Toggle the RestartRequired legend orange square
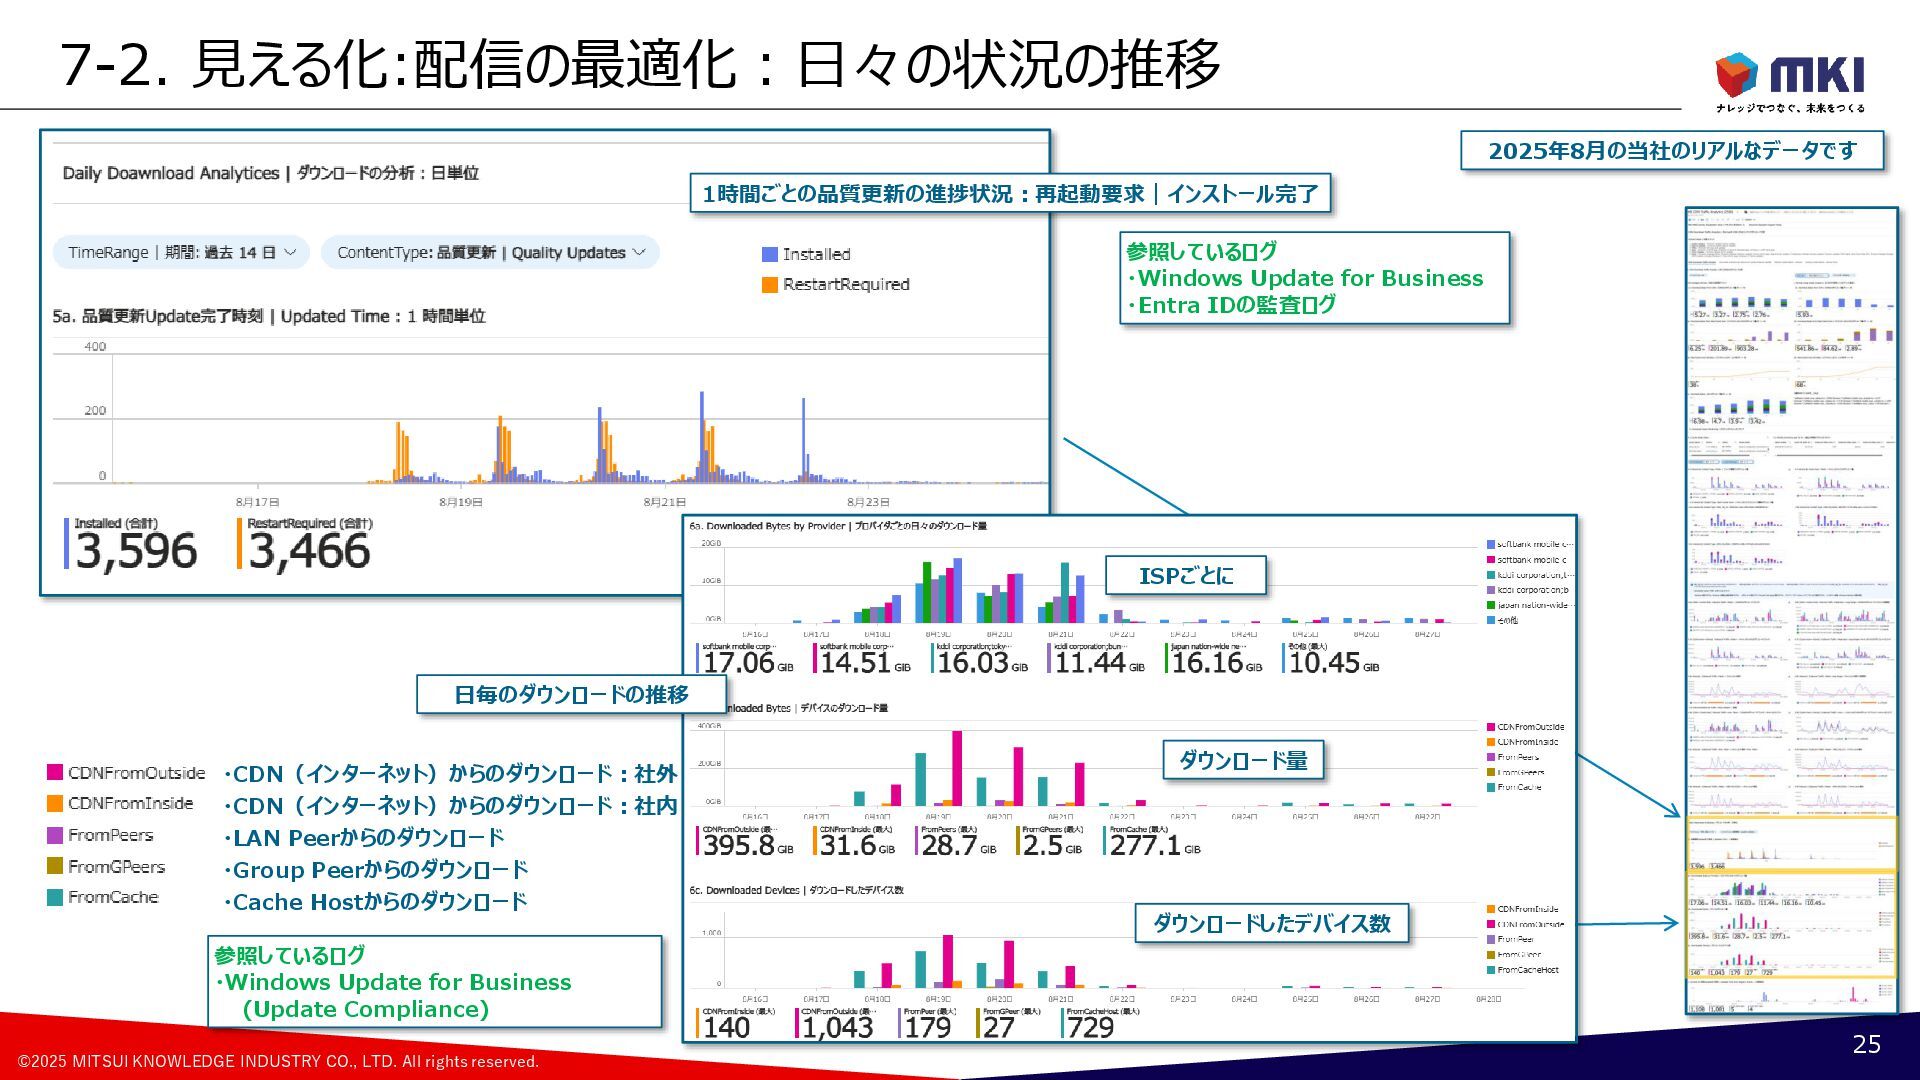This screenshot has width=1920, height=1080. click(769, 285)
